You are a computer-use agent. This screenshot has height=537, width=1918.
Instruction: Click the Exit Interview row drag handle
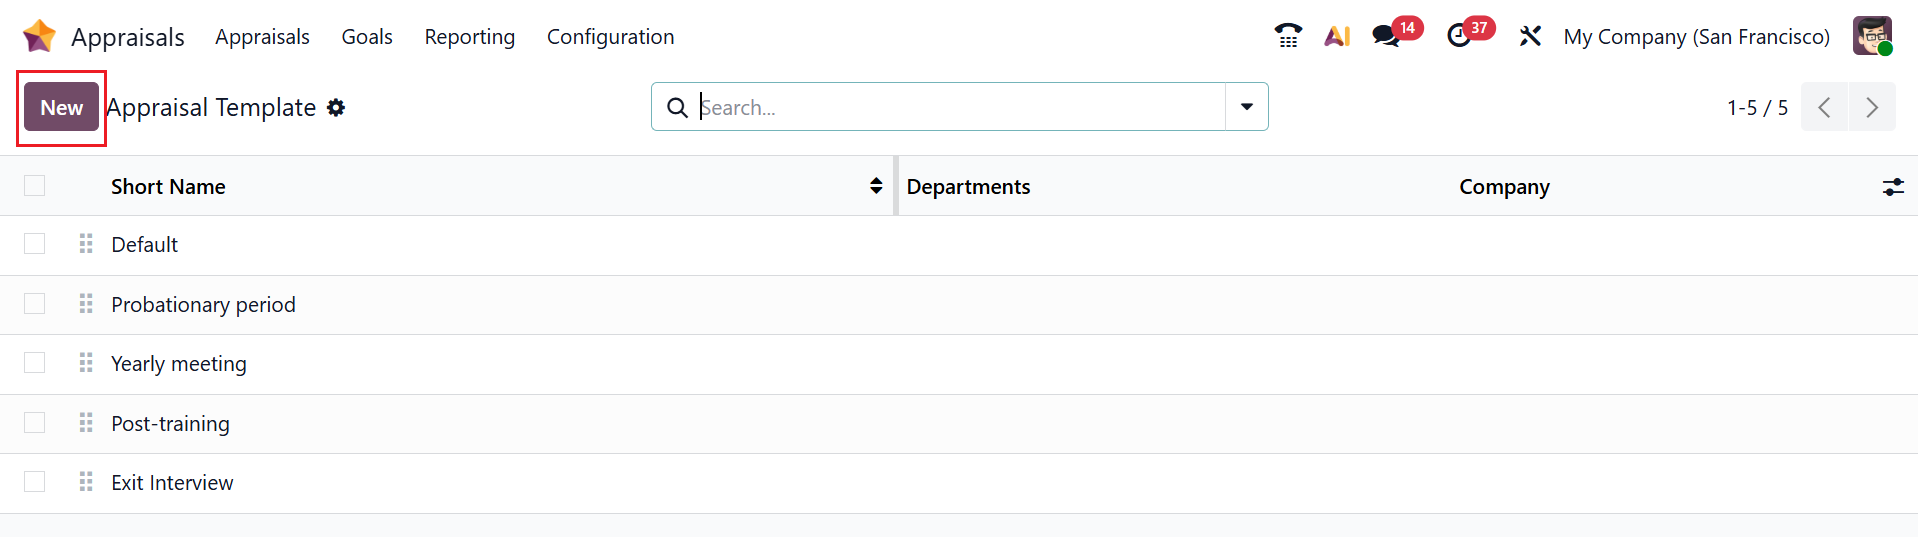point(86,482)
